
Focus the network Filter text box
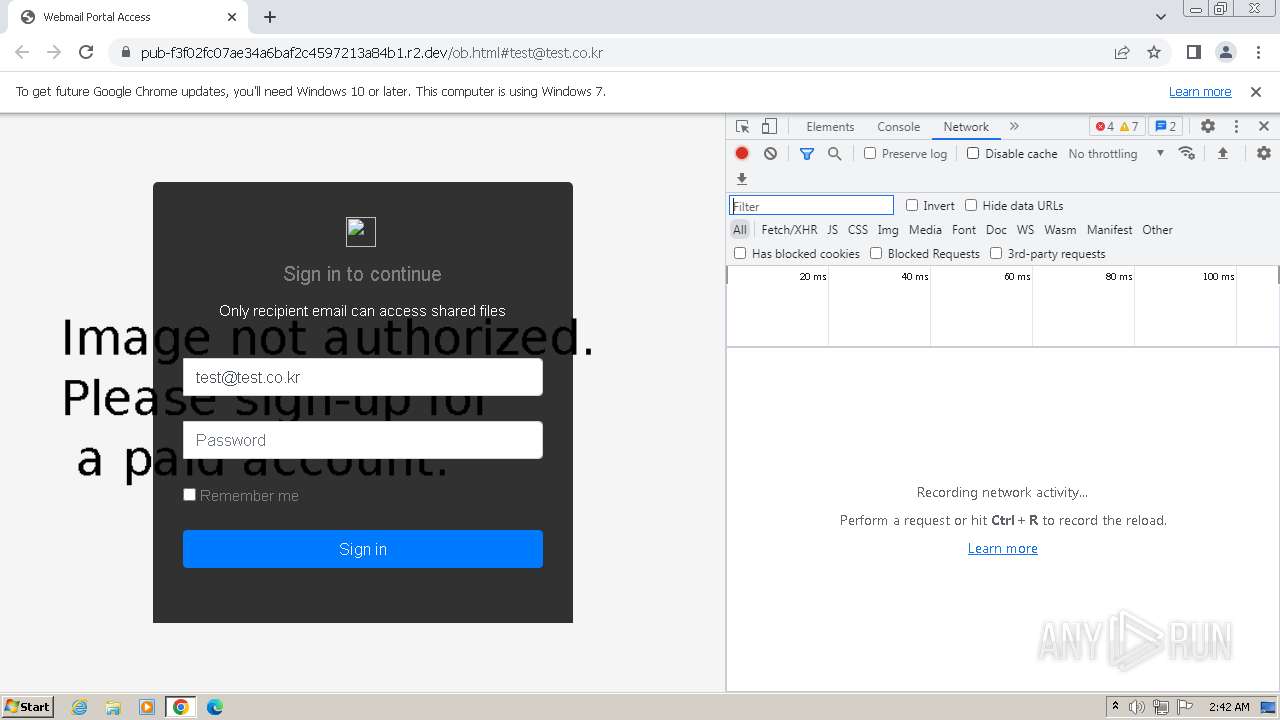click(x=811, y=205)
